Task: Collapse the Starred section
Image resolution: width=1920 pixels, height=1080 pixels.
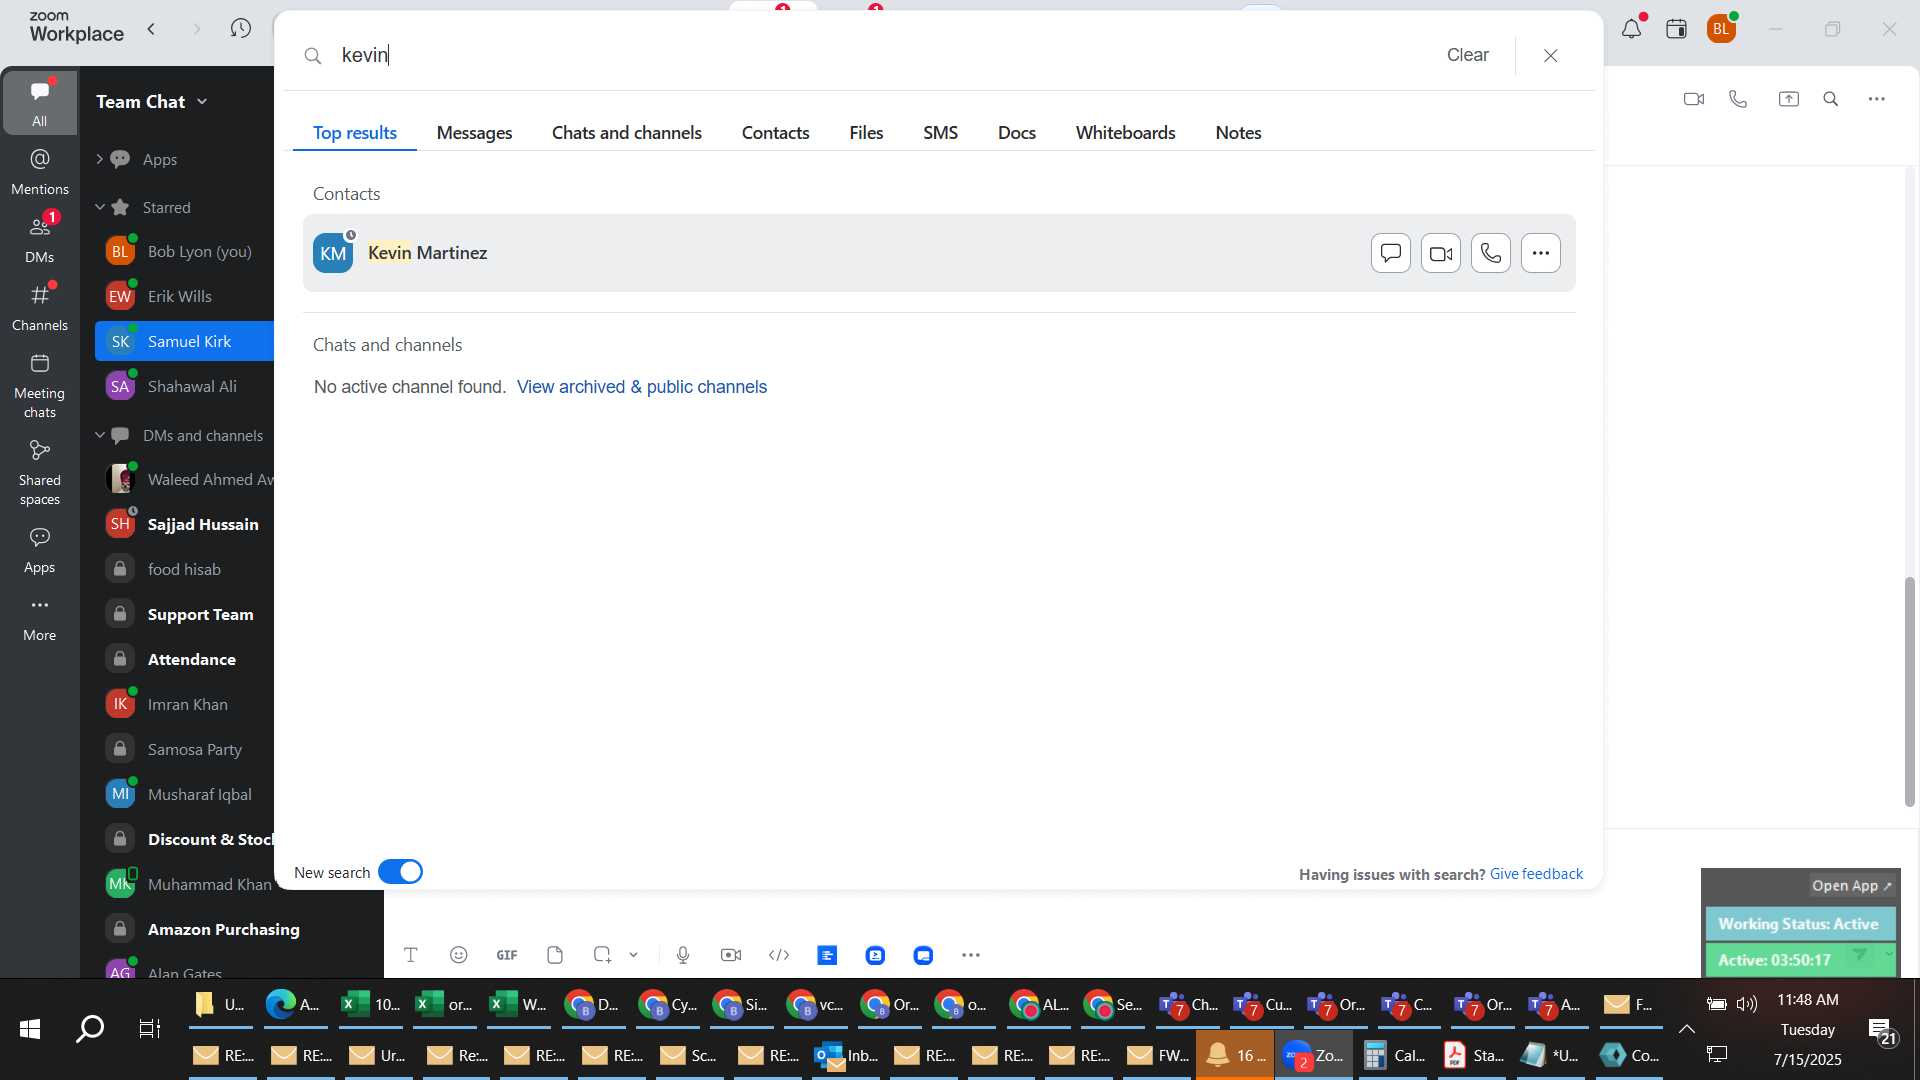Action: [100, 207]
